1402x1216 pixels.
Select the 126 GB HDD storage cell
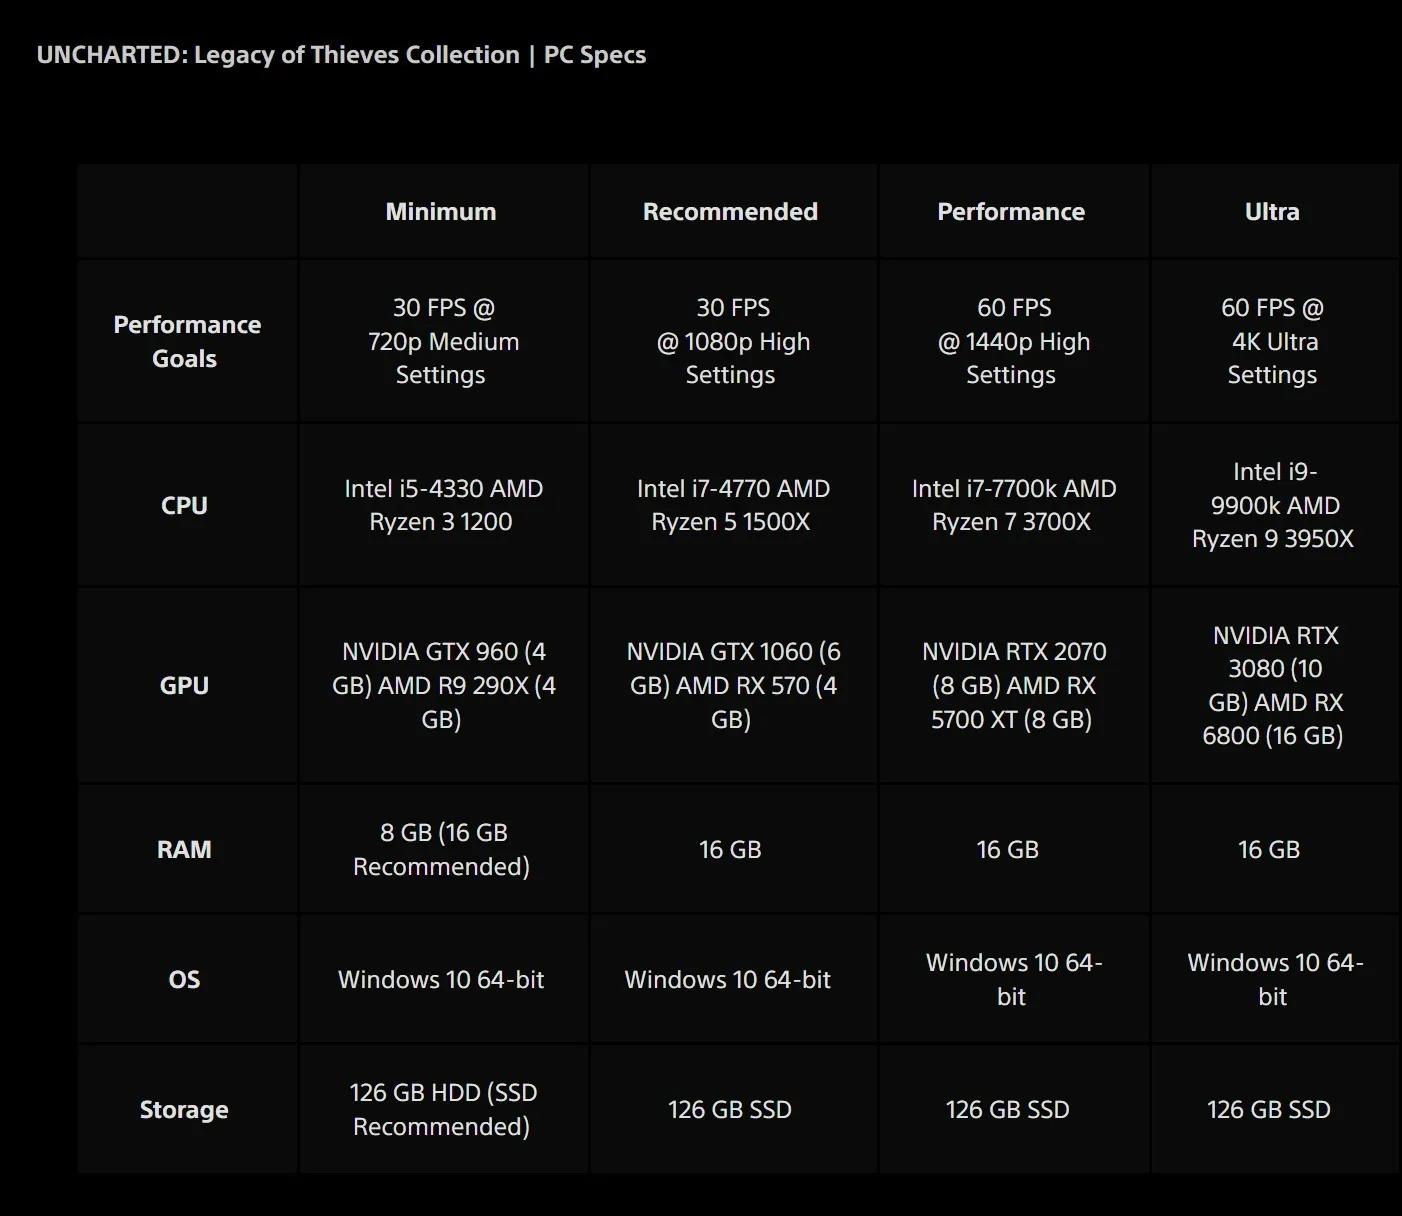pos(442,1109)
